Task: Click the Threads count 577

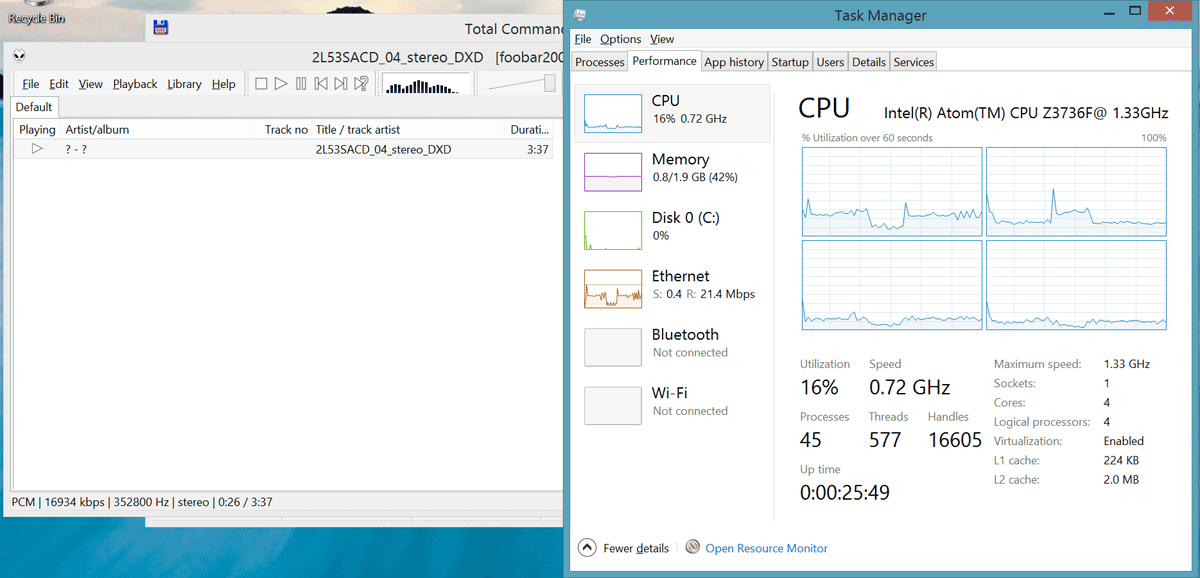Action: [x=885, y=440]
